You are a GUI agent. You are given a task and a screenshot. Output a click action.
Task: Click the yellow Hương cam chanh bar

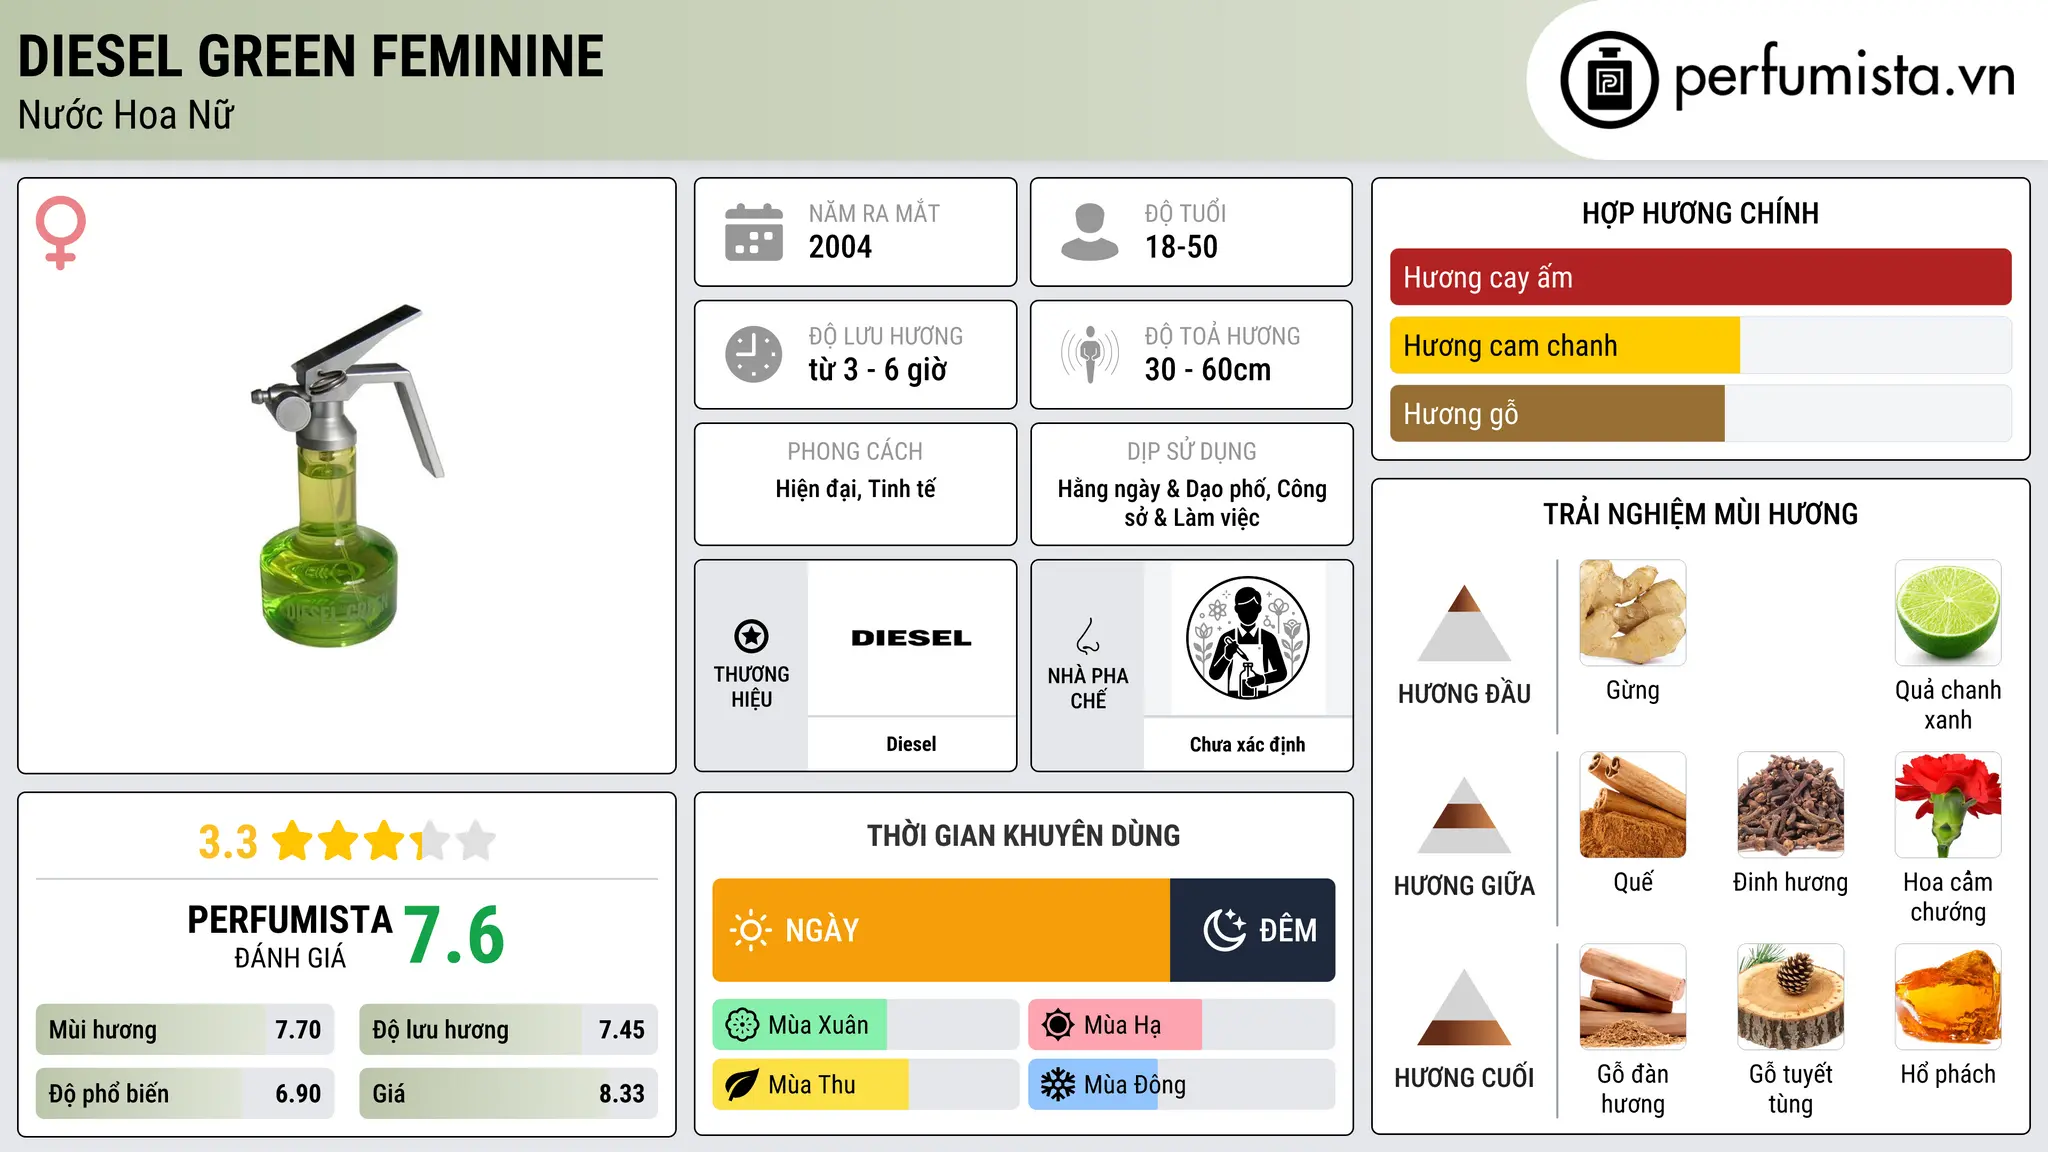coord(1565,345)
